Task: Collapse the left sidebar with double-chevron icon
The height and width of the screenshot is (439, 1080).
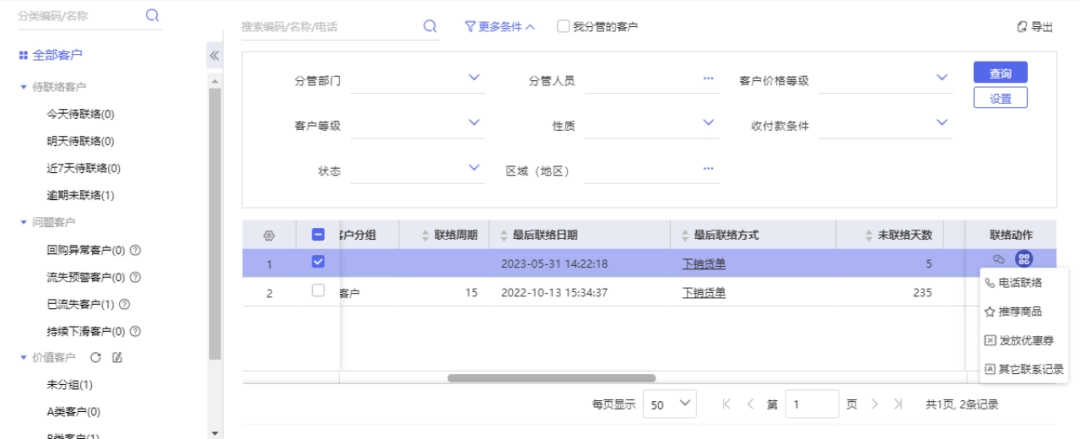Action: 214,55
